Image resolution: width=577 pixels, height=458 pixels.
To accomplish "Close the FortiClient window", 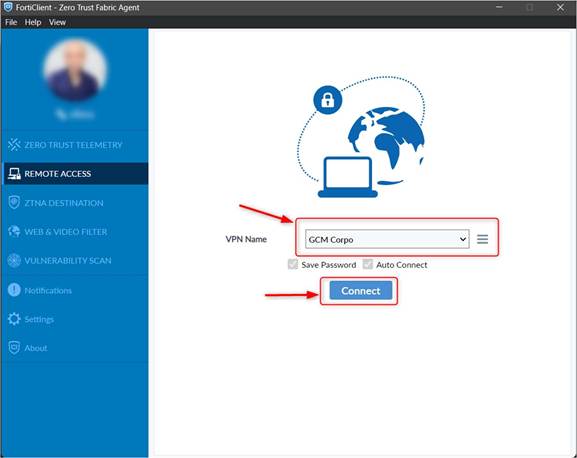I will coord(560,7).
